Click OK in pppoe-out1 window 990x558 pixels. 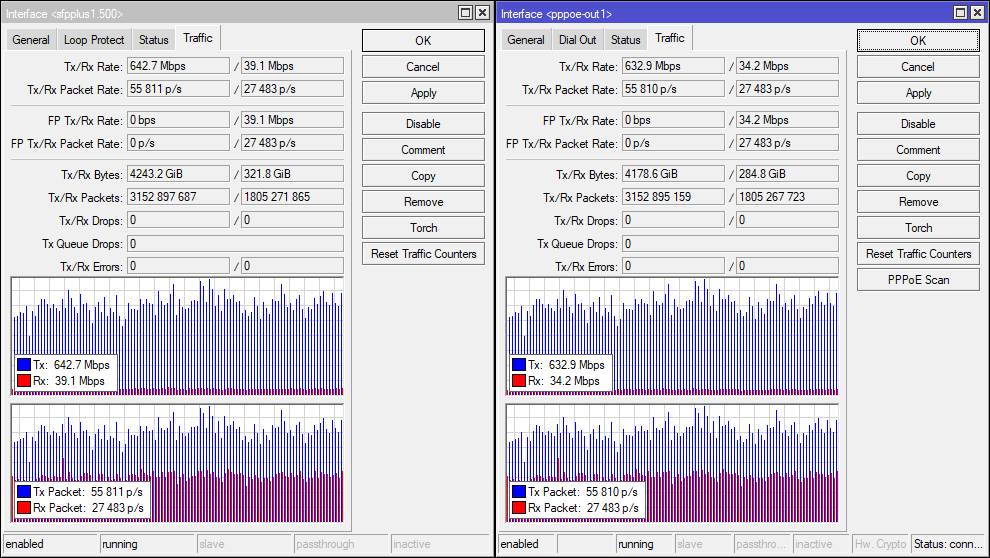[918, 40]
